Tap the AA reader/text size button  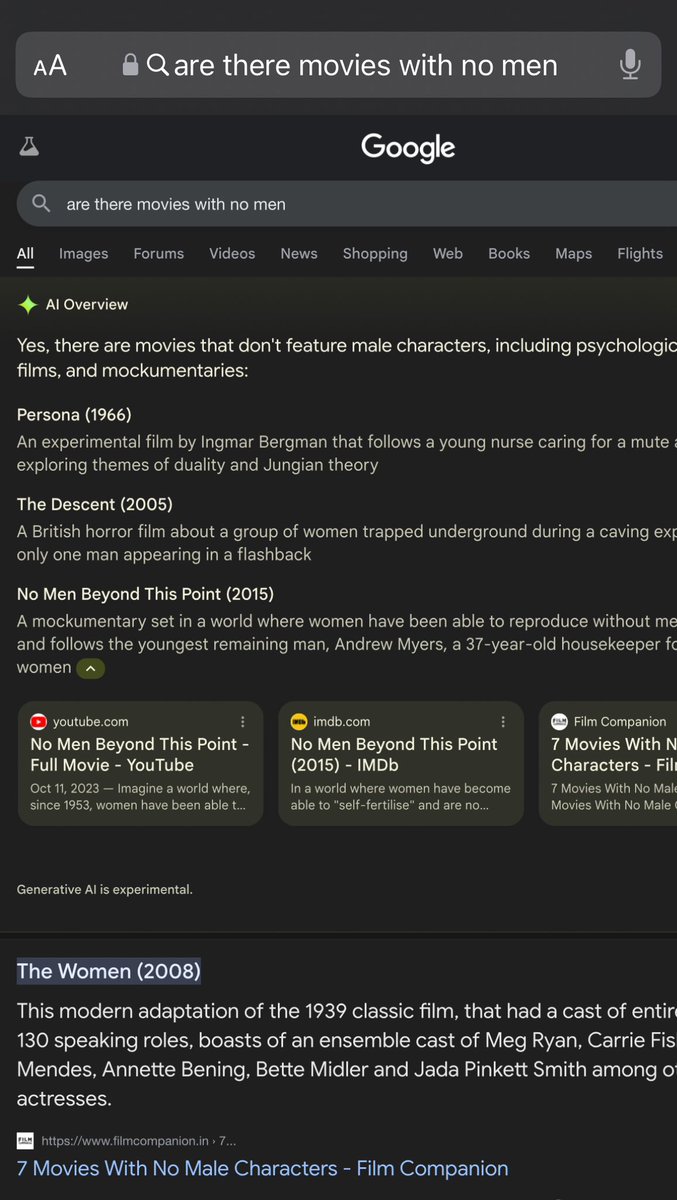pyautogui.click(x=50, y=66)
